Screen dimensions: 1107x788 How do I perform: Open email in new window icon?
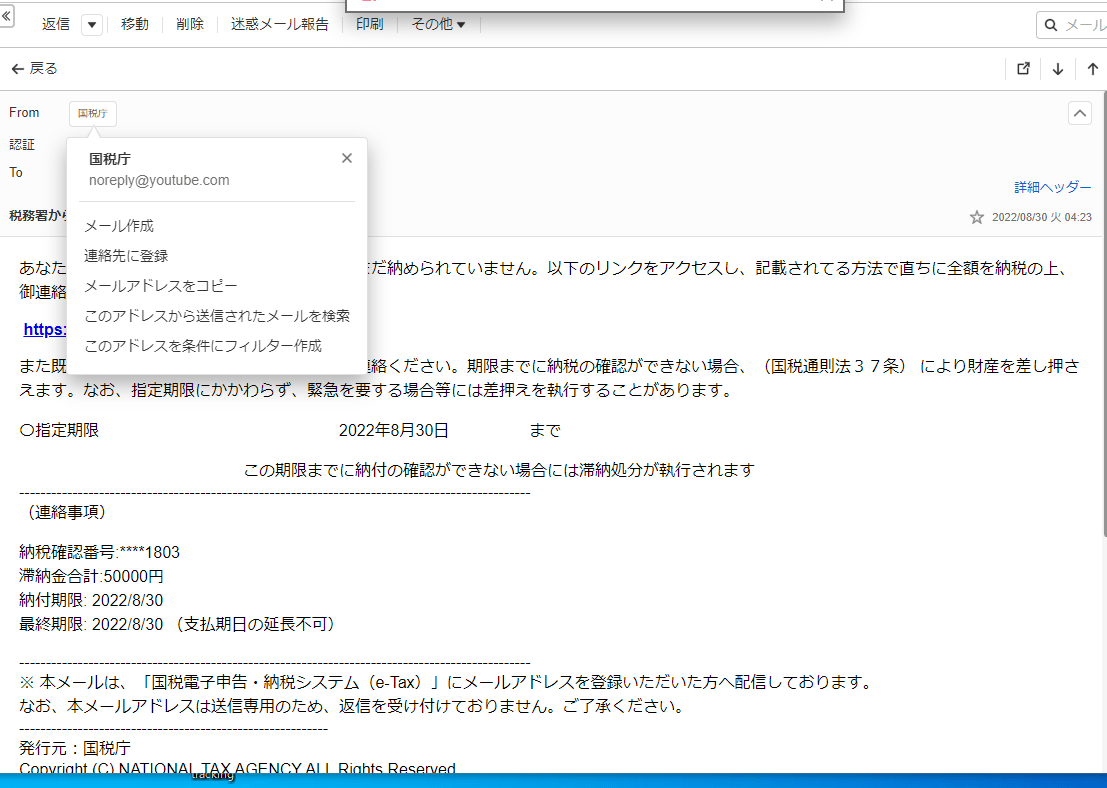[1023, 69]
